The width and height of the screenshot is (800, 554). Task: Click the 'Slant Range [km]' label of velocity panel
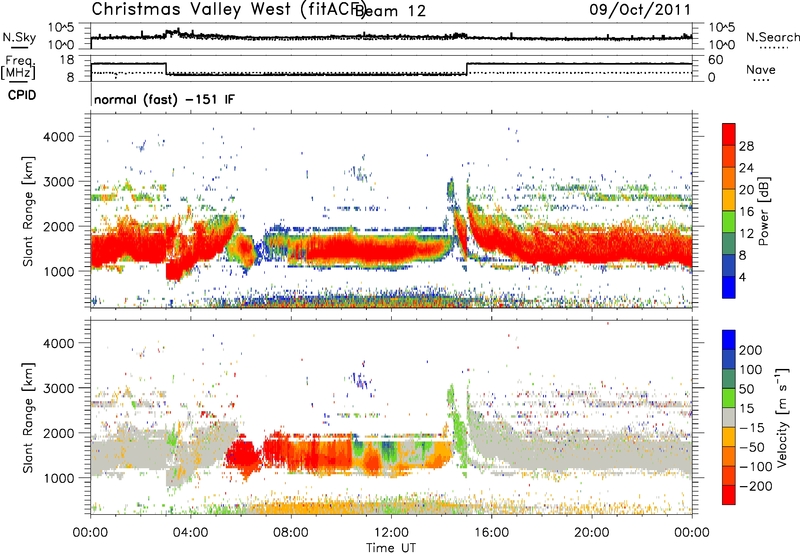[x=28, y=418]
